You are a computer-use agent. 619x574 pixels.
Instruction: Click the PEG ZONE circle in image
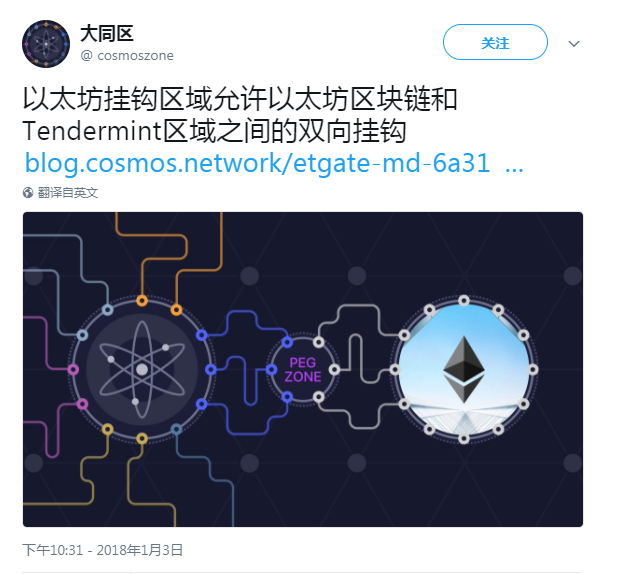click(x=303, y=370)
